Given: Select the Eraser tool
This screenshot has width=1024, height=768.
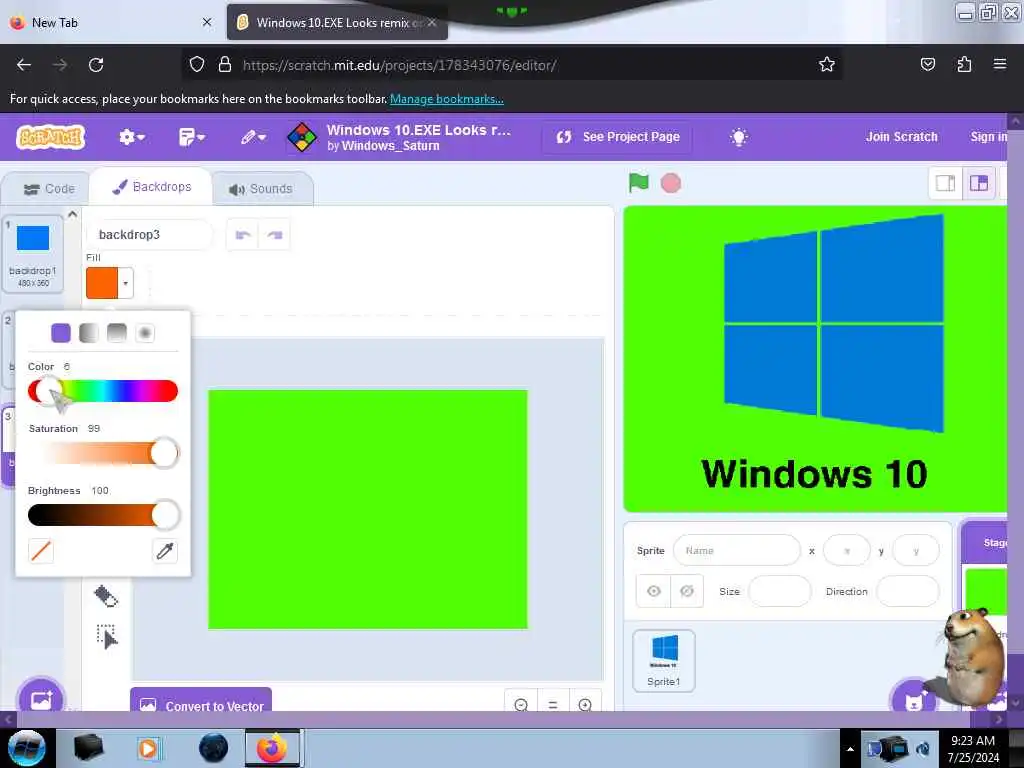Looking at the screenshot, I should [106, 596].
